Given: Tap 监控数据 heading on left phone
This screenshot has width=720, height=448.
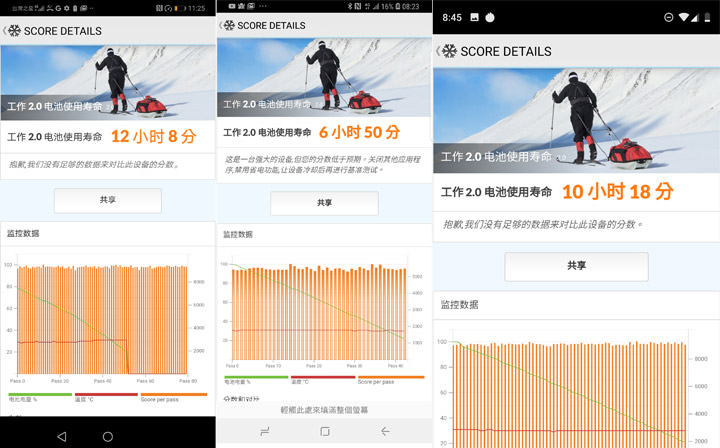Looking at the screenshot, I should 23,234.
